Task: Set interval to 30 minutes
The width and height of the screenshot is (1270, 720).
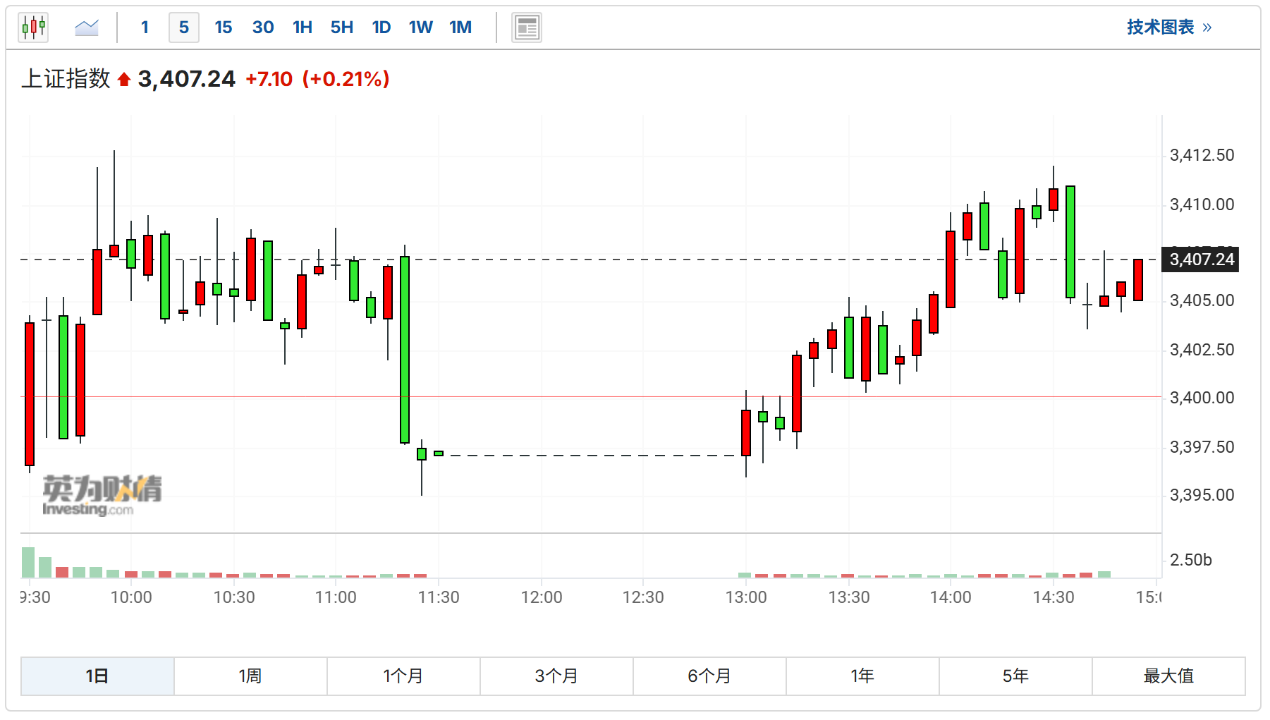Action: coord(263,27)
